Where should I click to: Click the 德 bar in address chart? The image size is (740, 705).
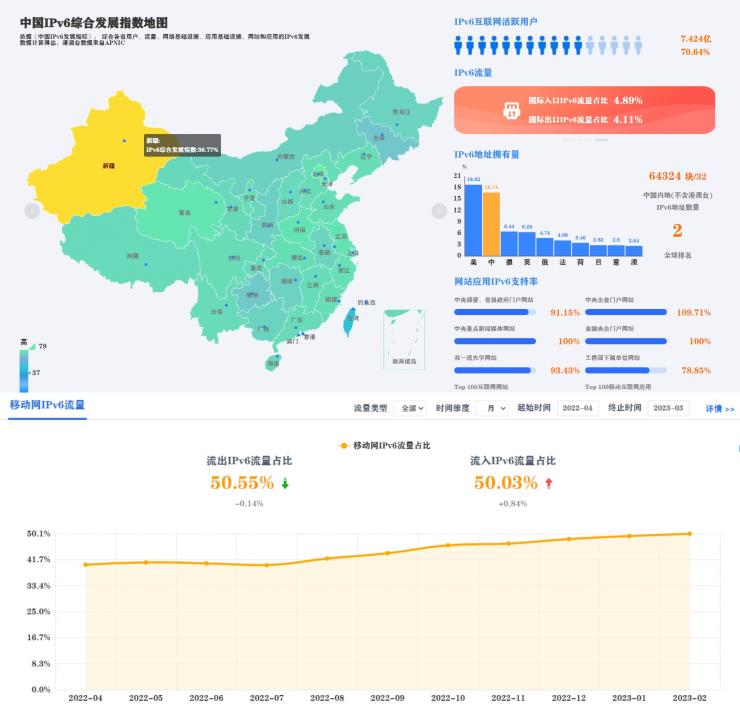(509, 243)
